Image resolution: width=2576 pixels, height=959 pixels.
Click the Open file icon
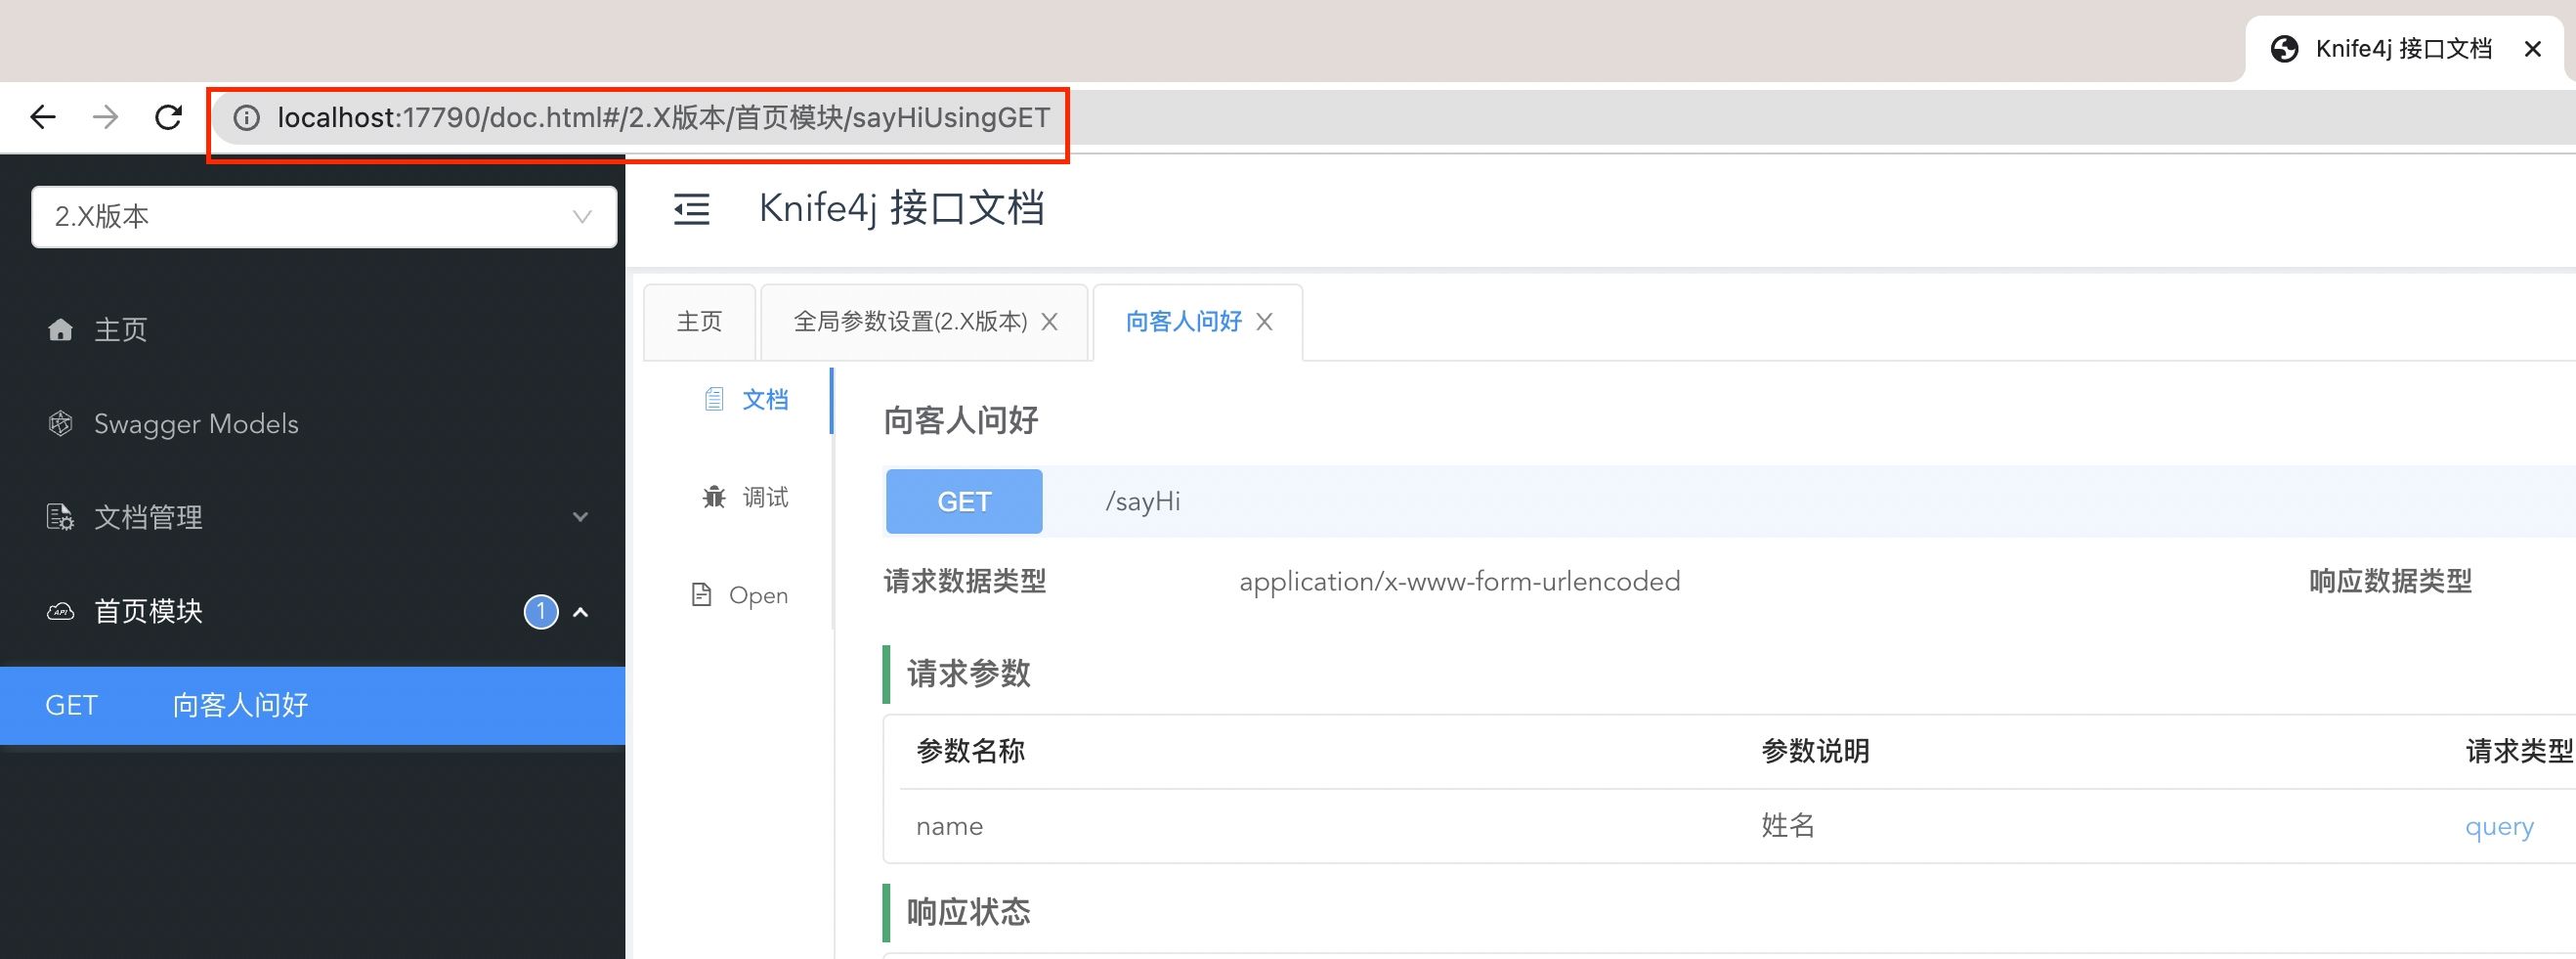[702, 595]
